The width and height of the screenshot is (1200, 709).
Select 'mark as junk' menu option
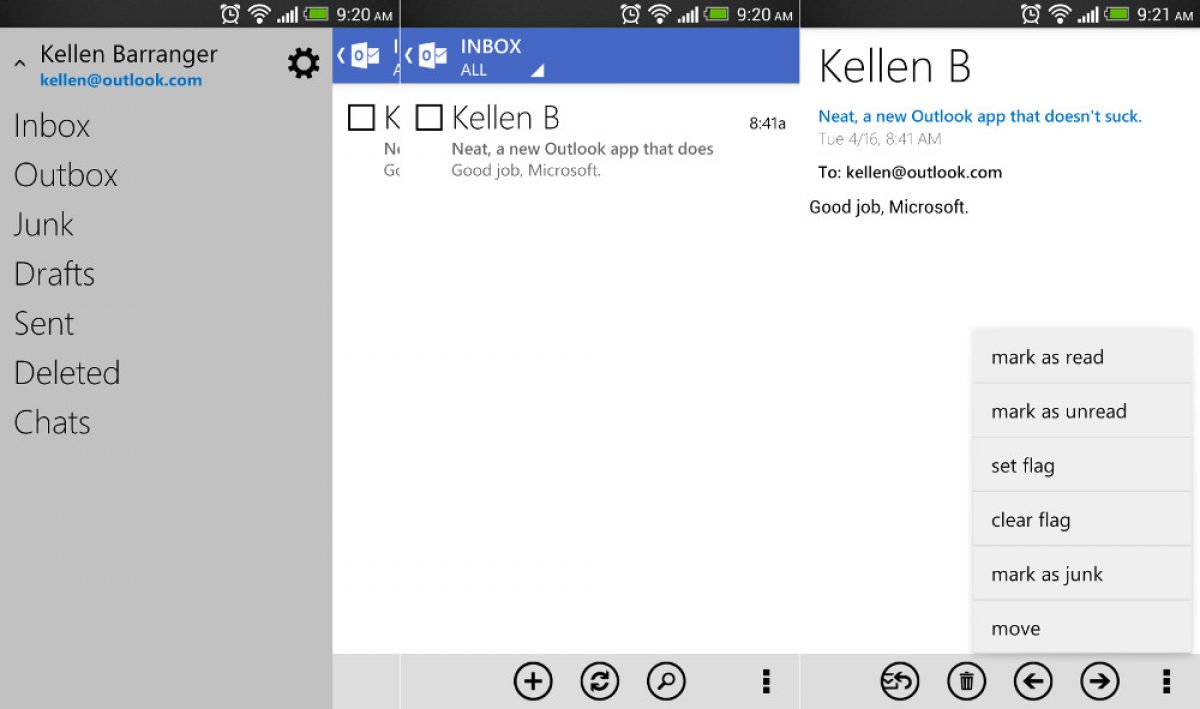[x=1047, y=574]
